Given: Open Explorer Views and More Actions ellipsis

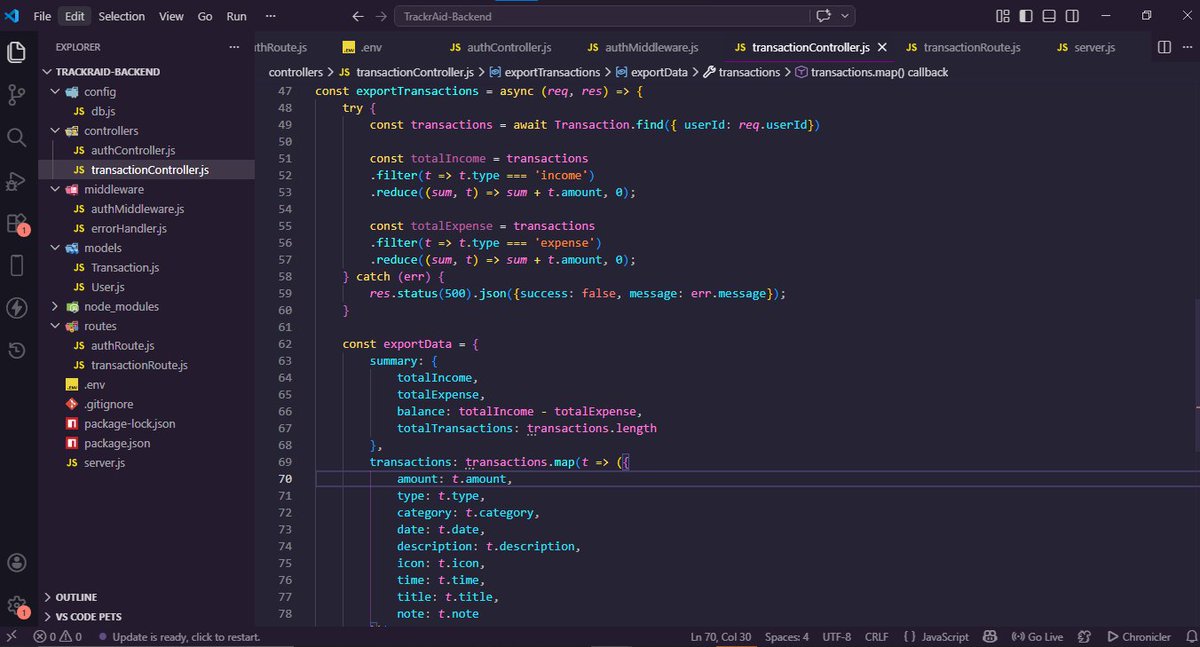Looking at the screenshot, I should point(235,47).
